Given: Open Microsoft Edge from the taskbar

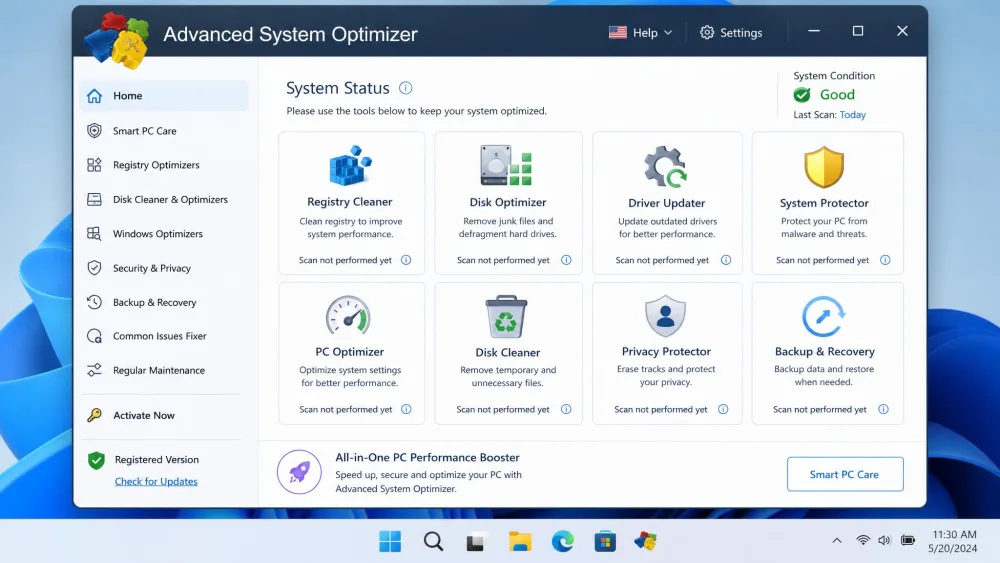Looking at the screenshot, I should point(562,541).
